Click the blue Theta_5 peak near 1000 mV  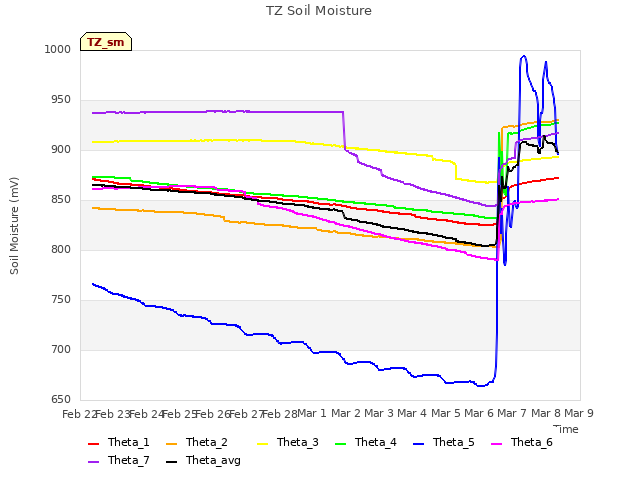(x=524, y=56)
